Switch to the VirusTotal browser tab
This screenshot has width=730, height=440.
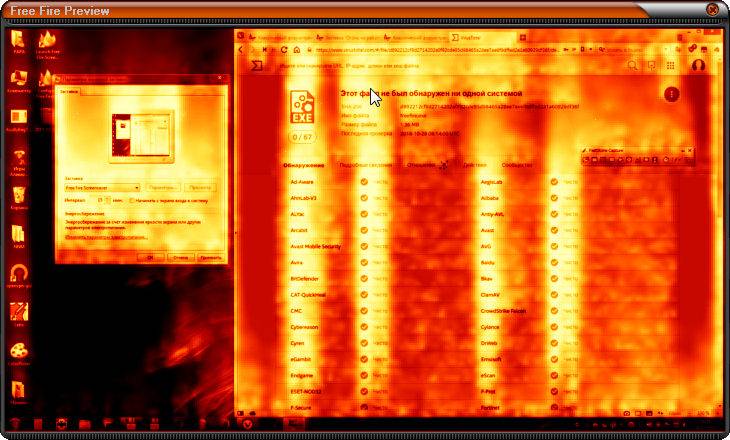click(482, 37)
